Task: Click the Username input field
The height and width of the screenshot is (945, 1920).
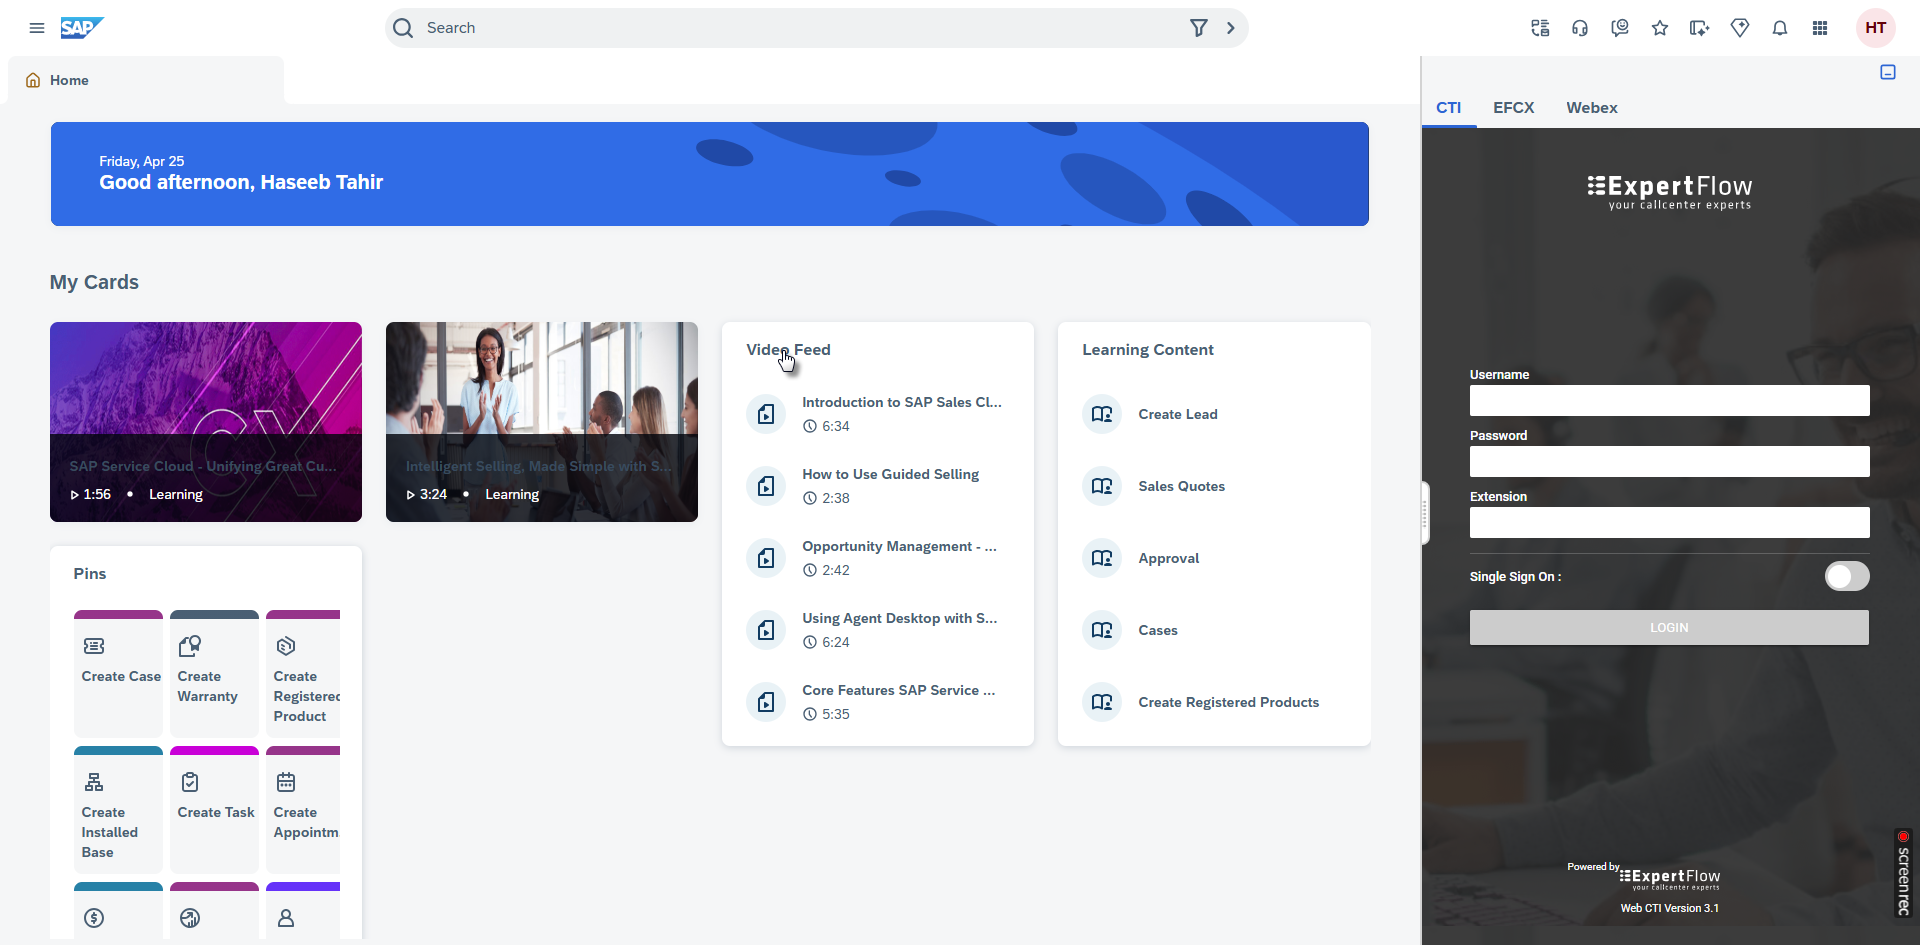Action: pos(1668,401)
